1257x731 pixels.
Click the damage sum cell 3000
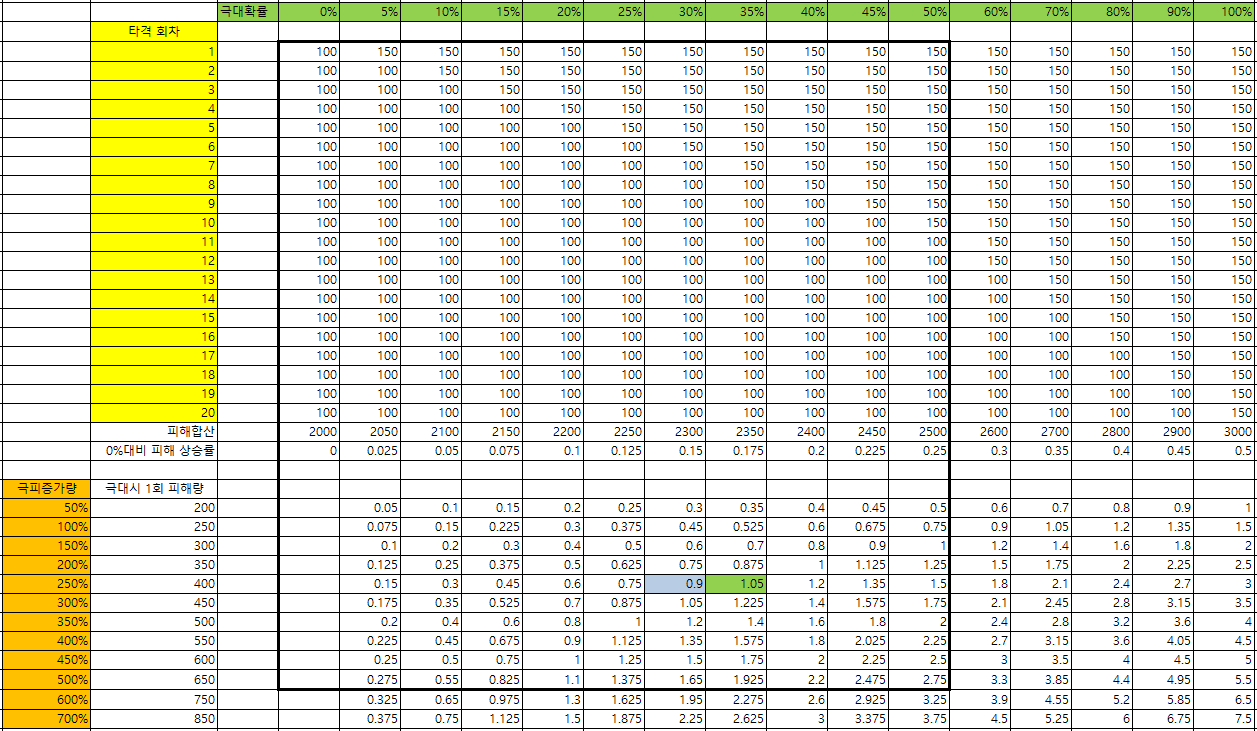[x=1225, y=431]
